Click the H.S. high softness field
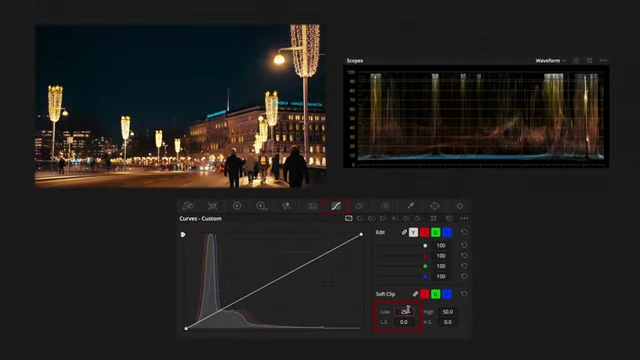This screenshot has width=640, height=360. coord(448,322)
